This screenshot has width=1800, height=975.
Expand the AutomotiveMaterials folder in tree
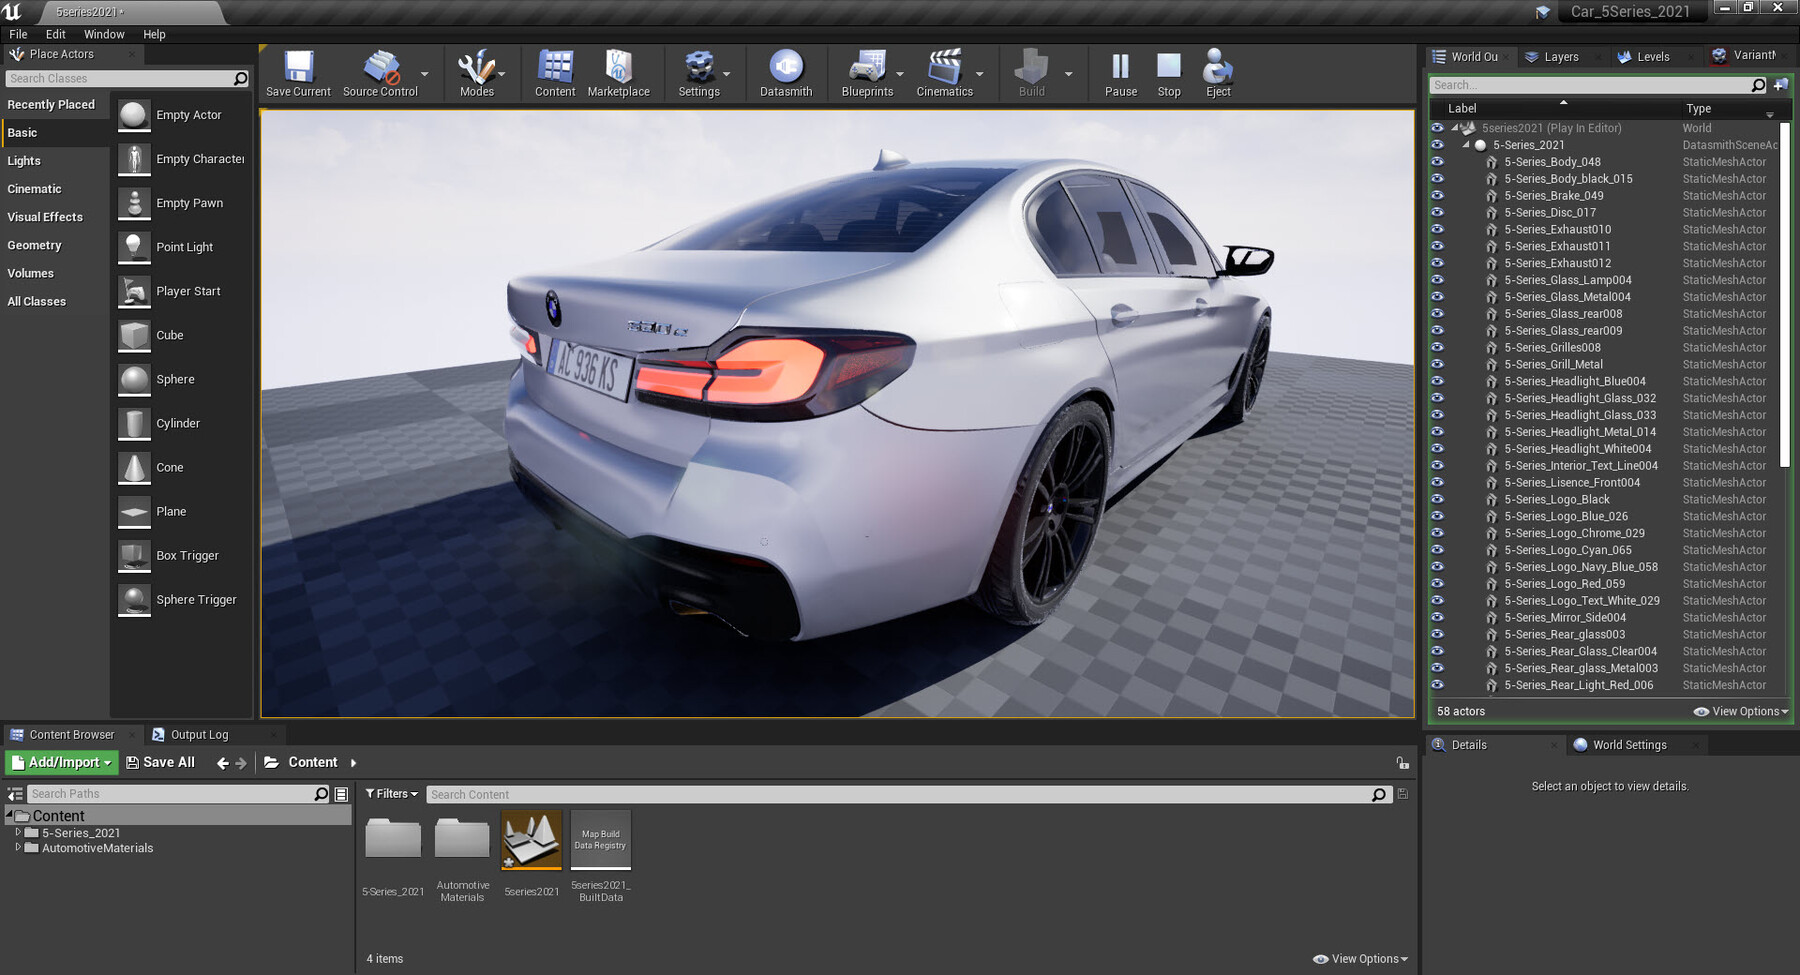(x=17, y=847)
